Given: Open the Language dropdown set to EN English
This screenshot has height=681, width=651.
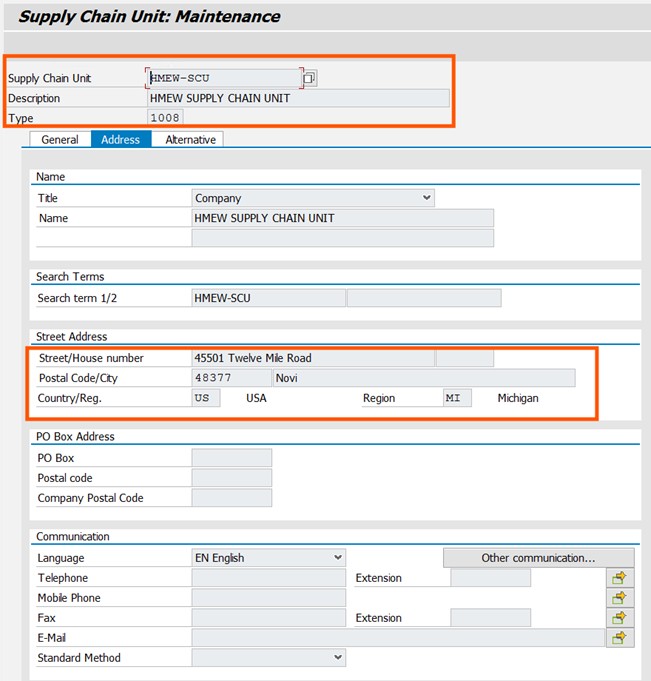Looking at the screenshot, I should pyautogui.click(x=338, y=558).
